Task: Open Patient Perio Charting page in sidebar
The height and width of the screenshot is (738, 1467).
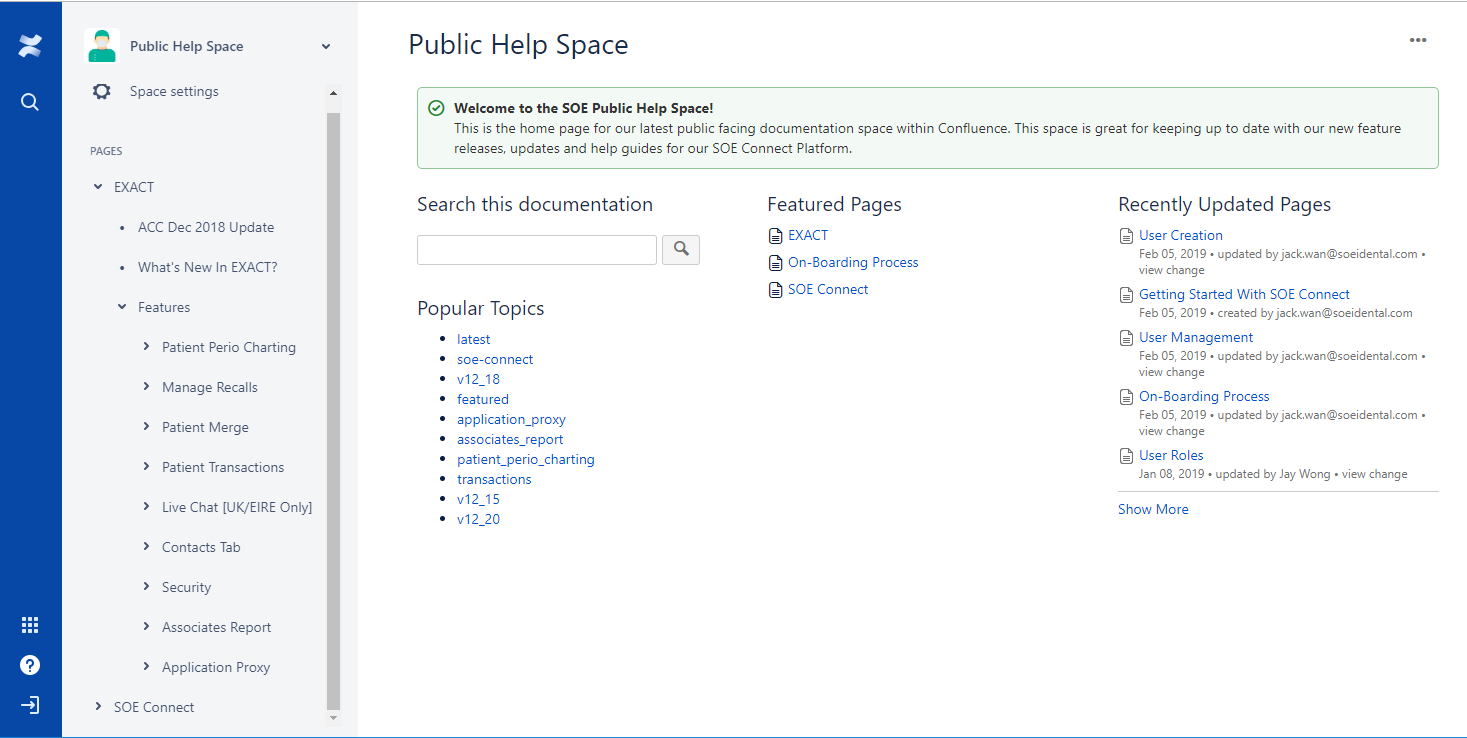Action: pyautogui.click(x=229, y=347)
